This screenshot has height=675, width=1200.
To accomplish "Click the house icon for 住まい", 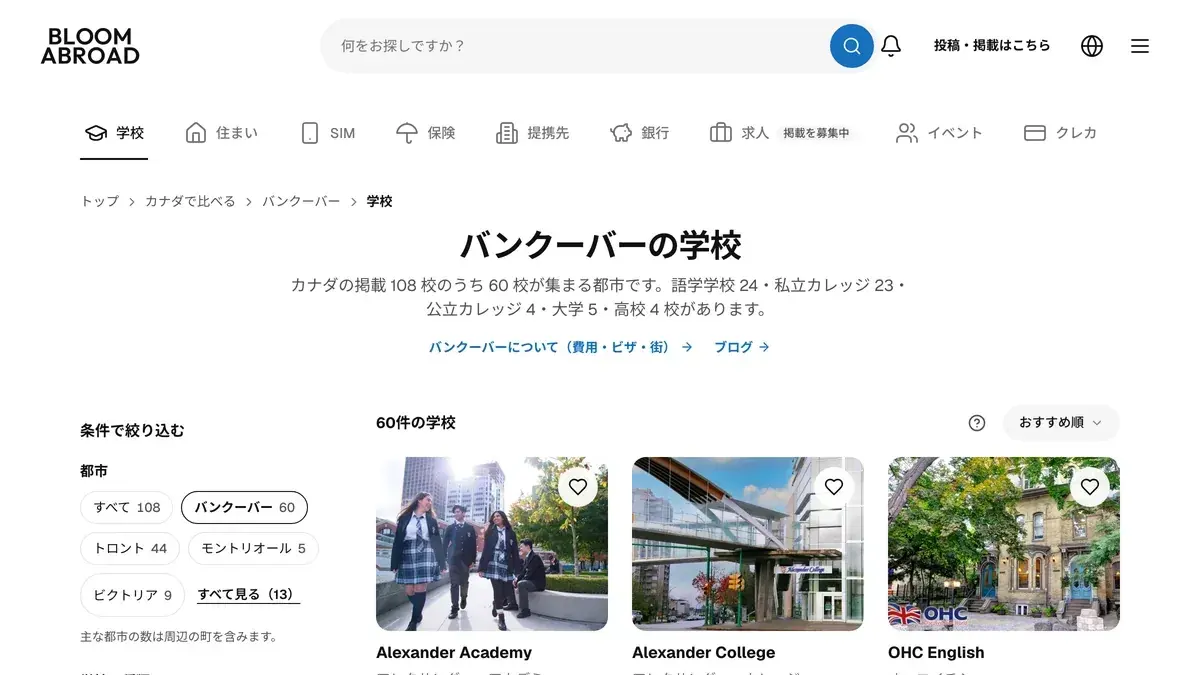I will point(196,133).
